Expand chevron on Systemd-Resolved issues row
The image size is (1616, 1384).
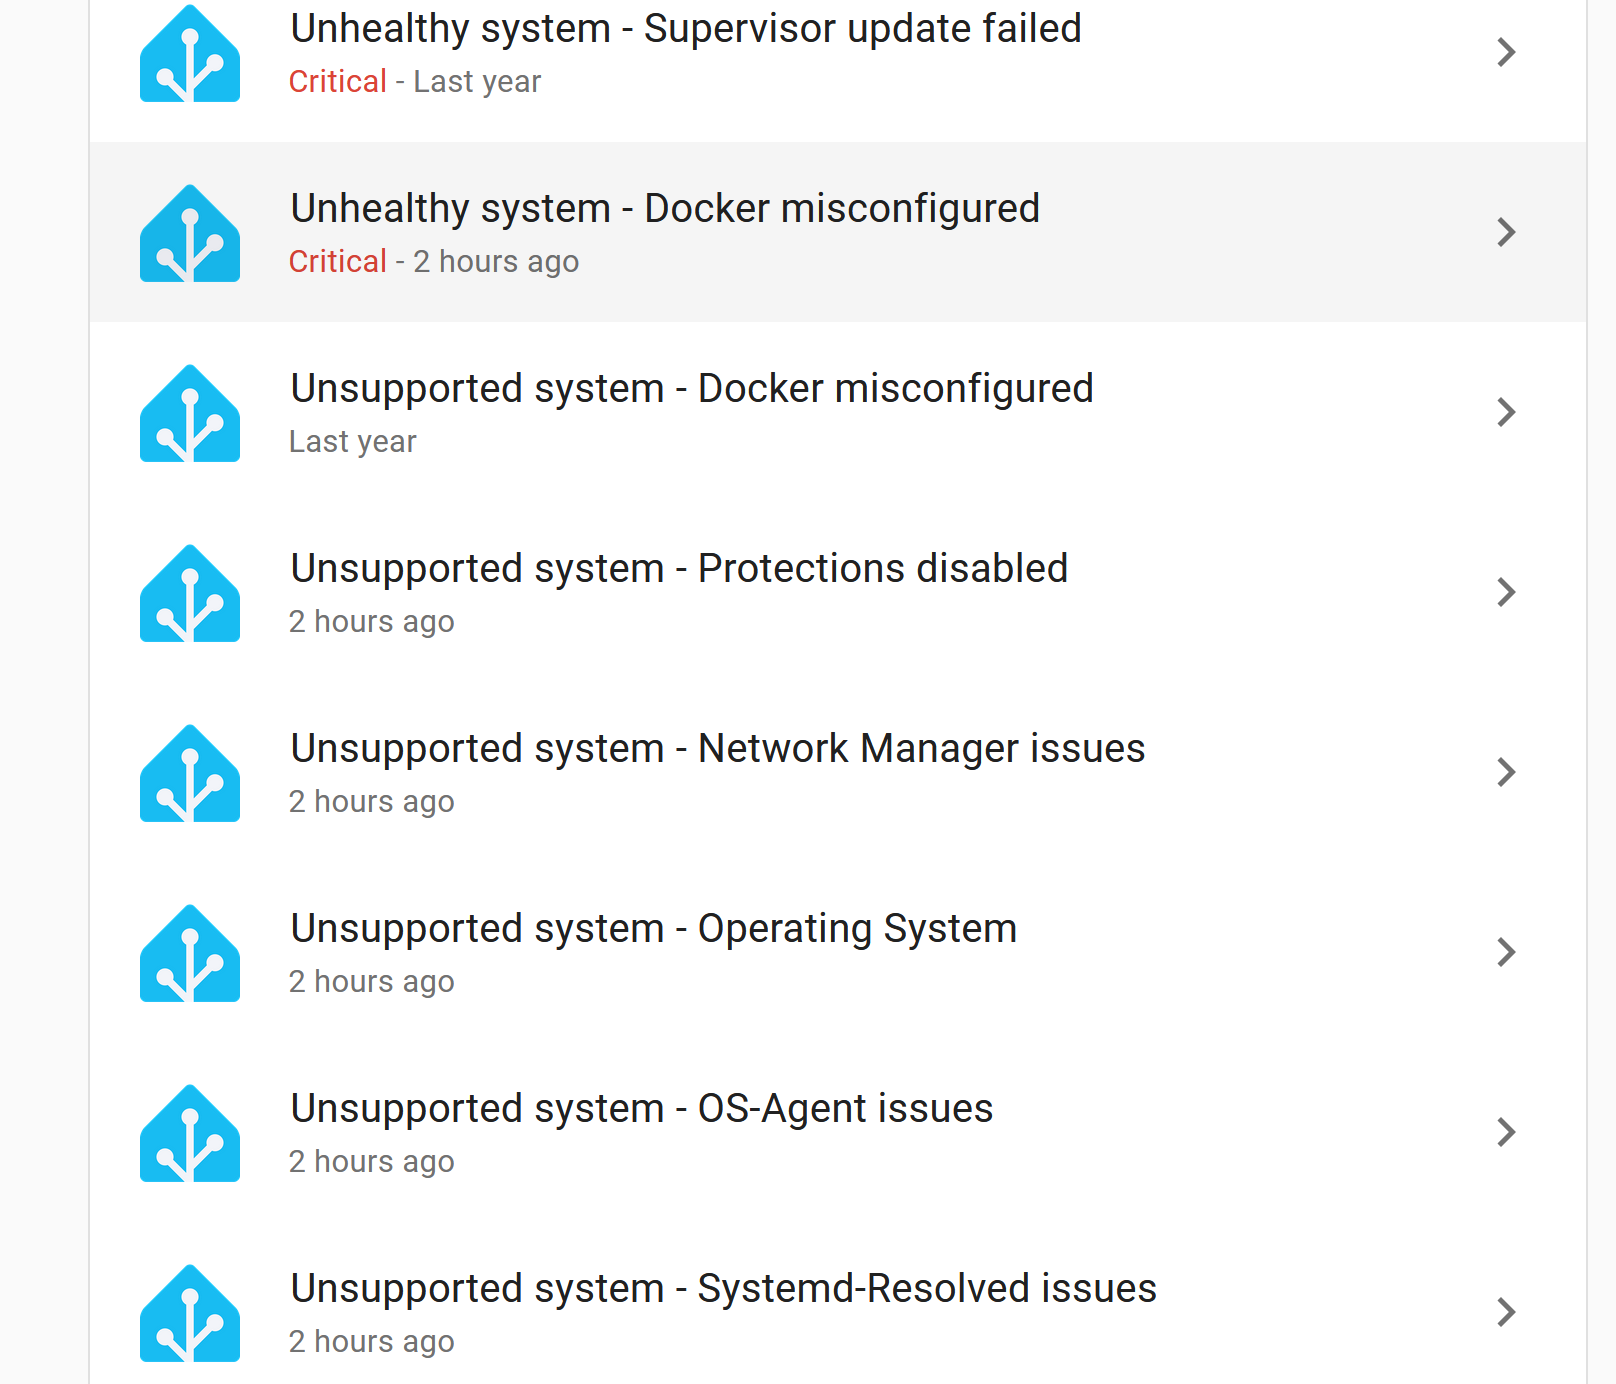point(1506,1312)
